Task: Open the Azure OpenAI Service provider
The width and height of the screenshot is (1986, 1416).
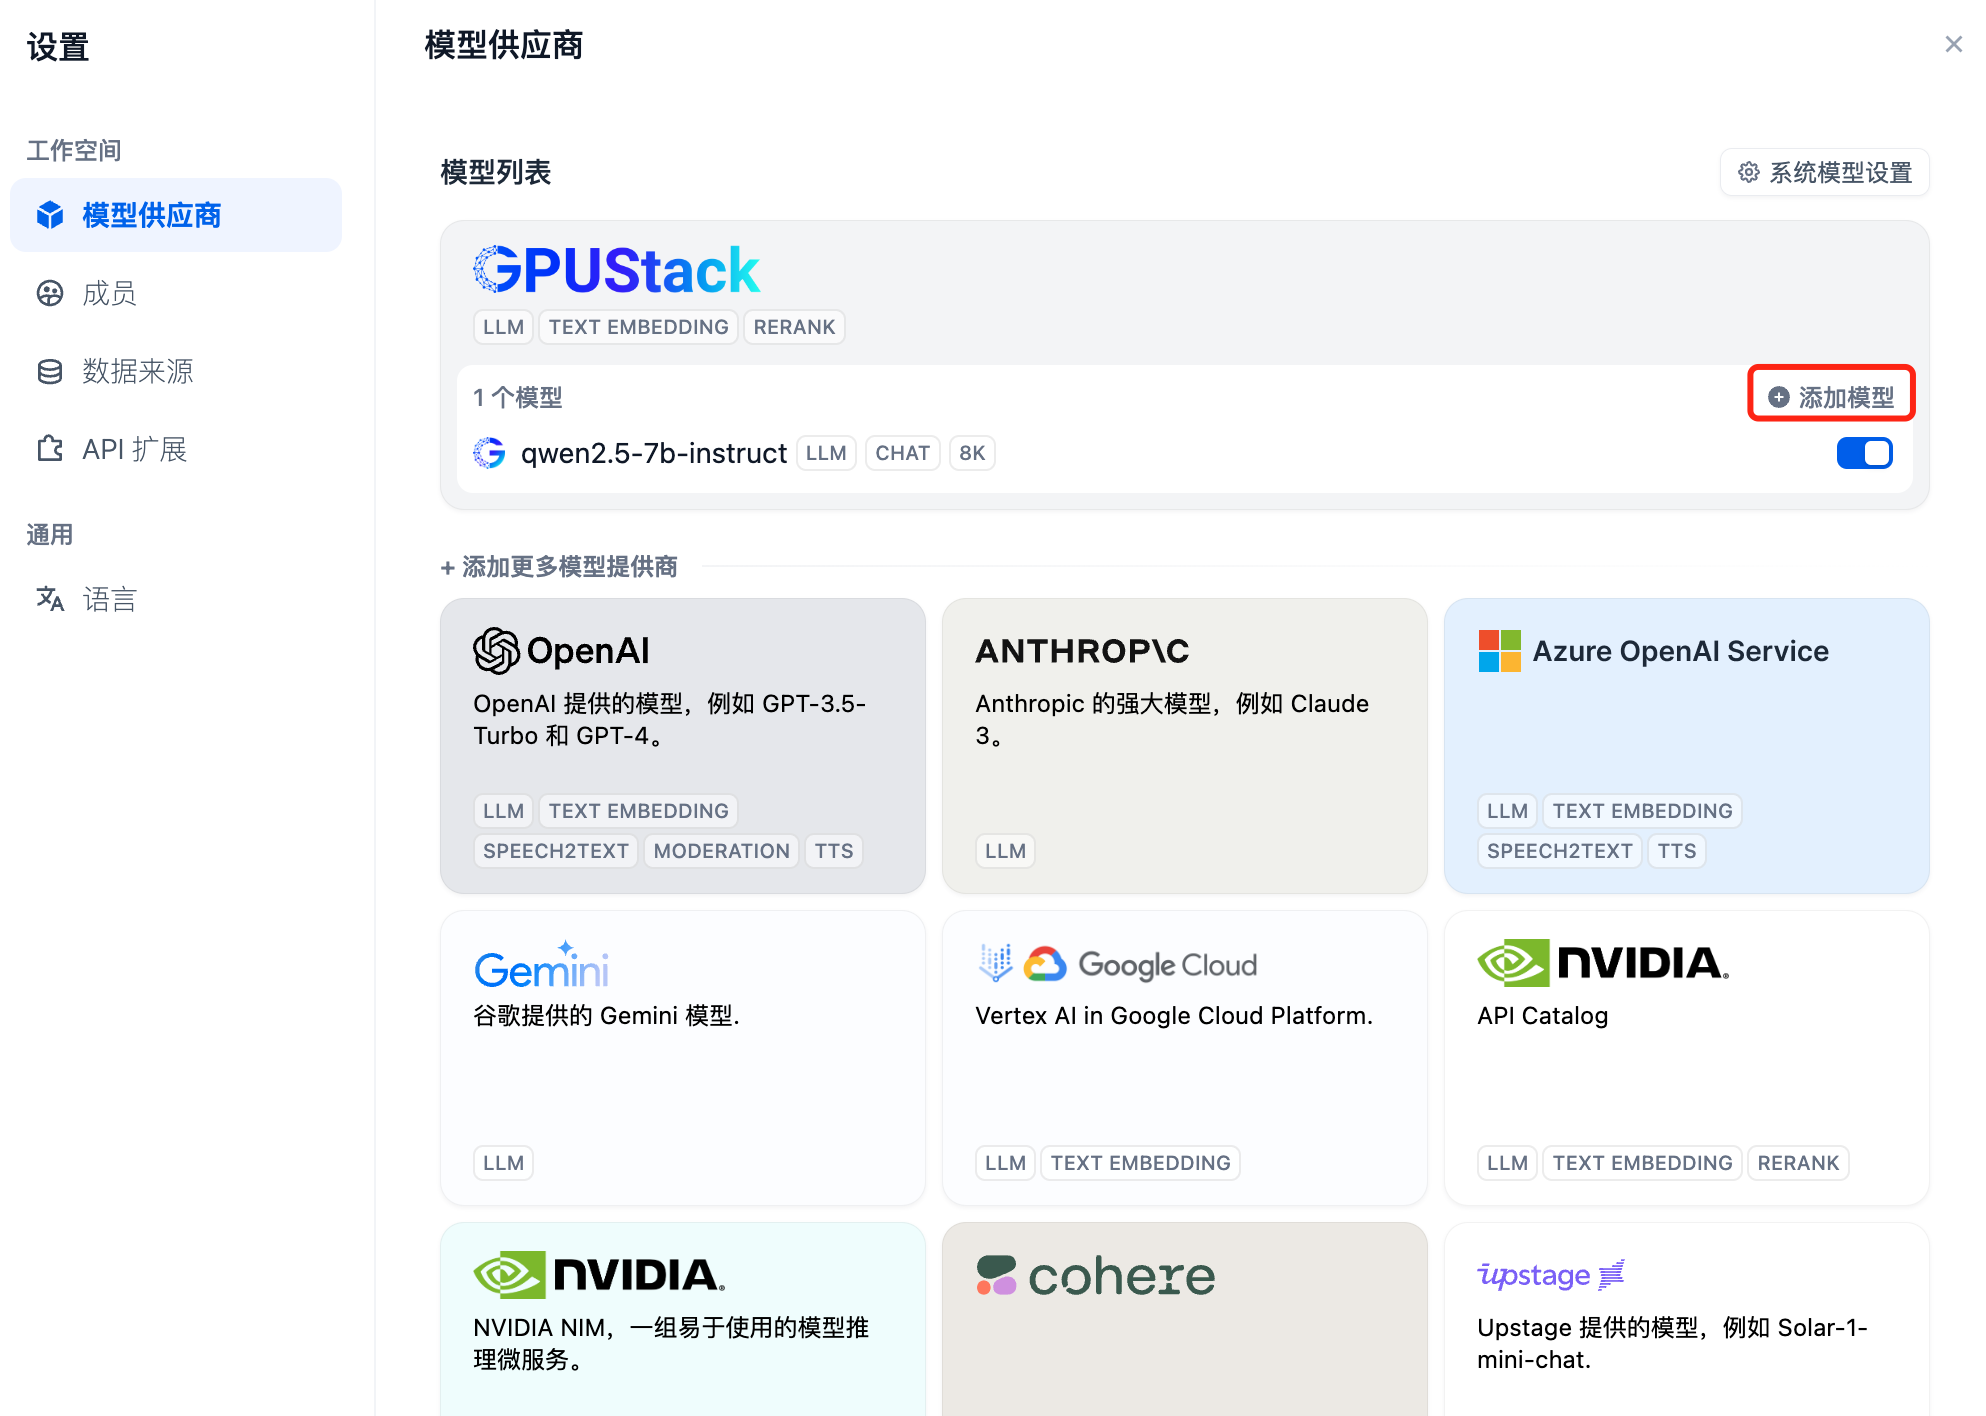Action: (x=1680, y=650)
